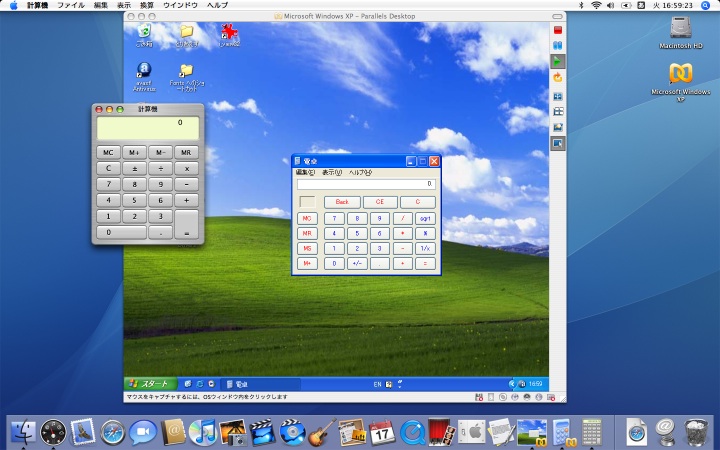
Task: Click the landscape picture icon in Parallels toolbar
Action: [x=558, y=127]
